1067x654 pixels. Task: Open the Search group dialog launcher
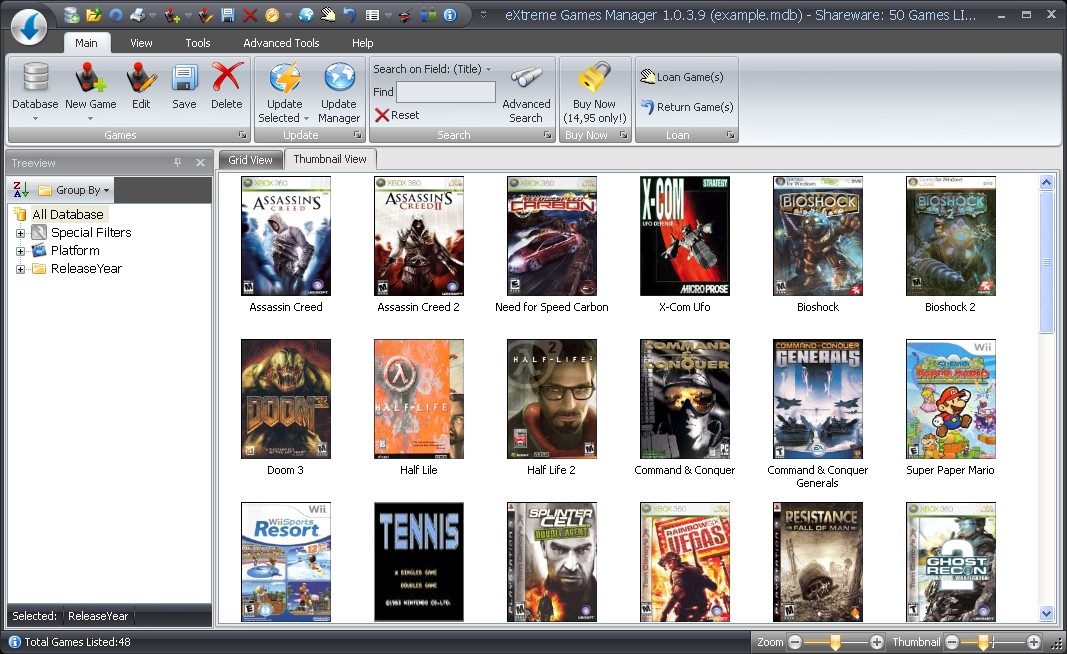coord(547,135)
